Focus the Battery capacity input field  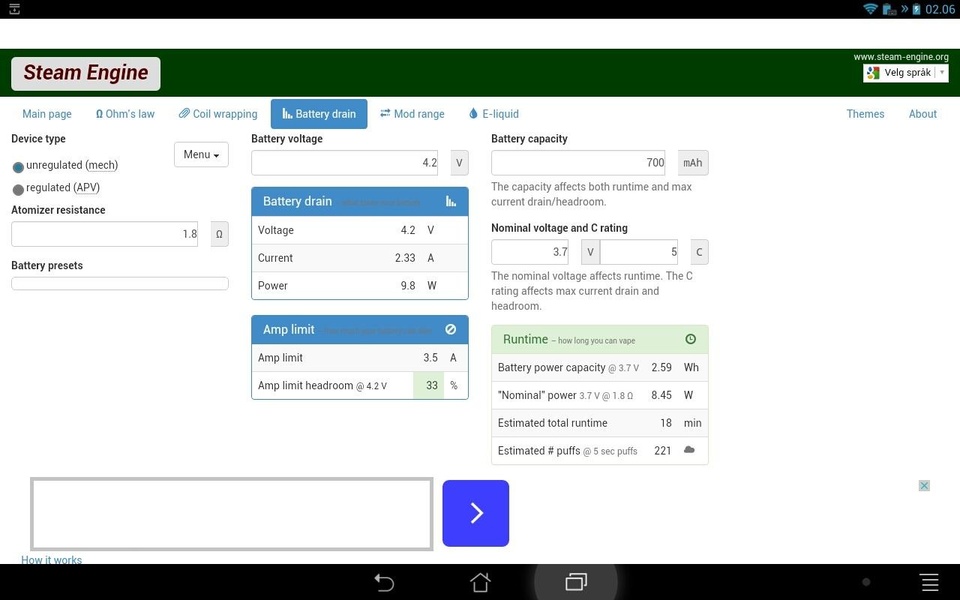(x=581, y=163)
